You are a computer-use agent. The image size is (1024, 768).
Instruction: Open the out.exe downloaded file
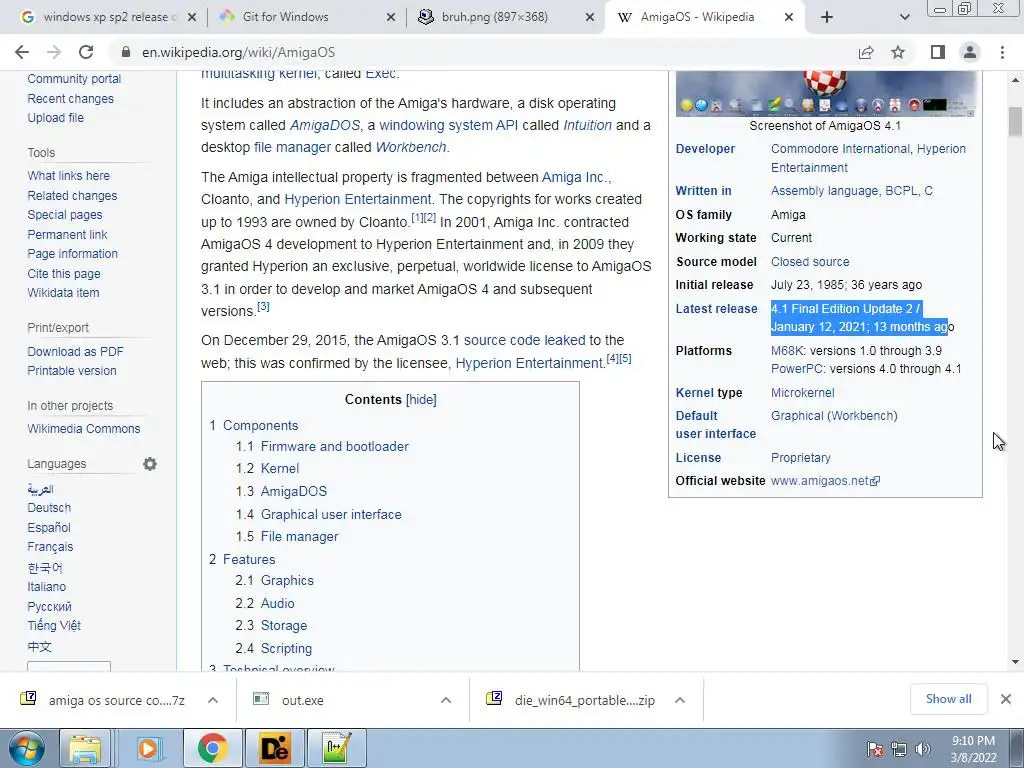(x=302, y=700)
